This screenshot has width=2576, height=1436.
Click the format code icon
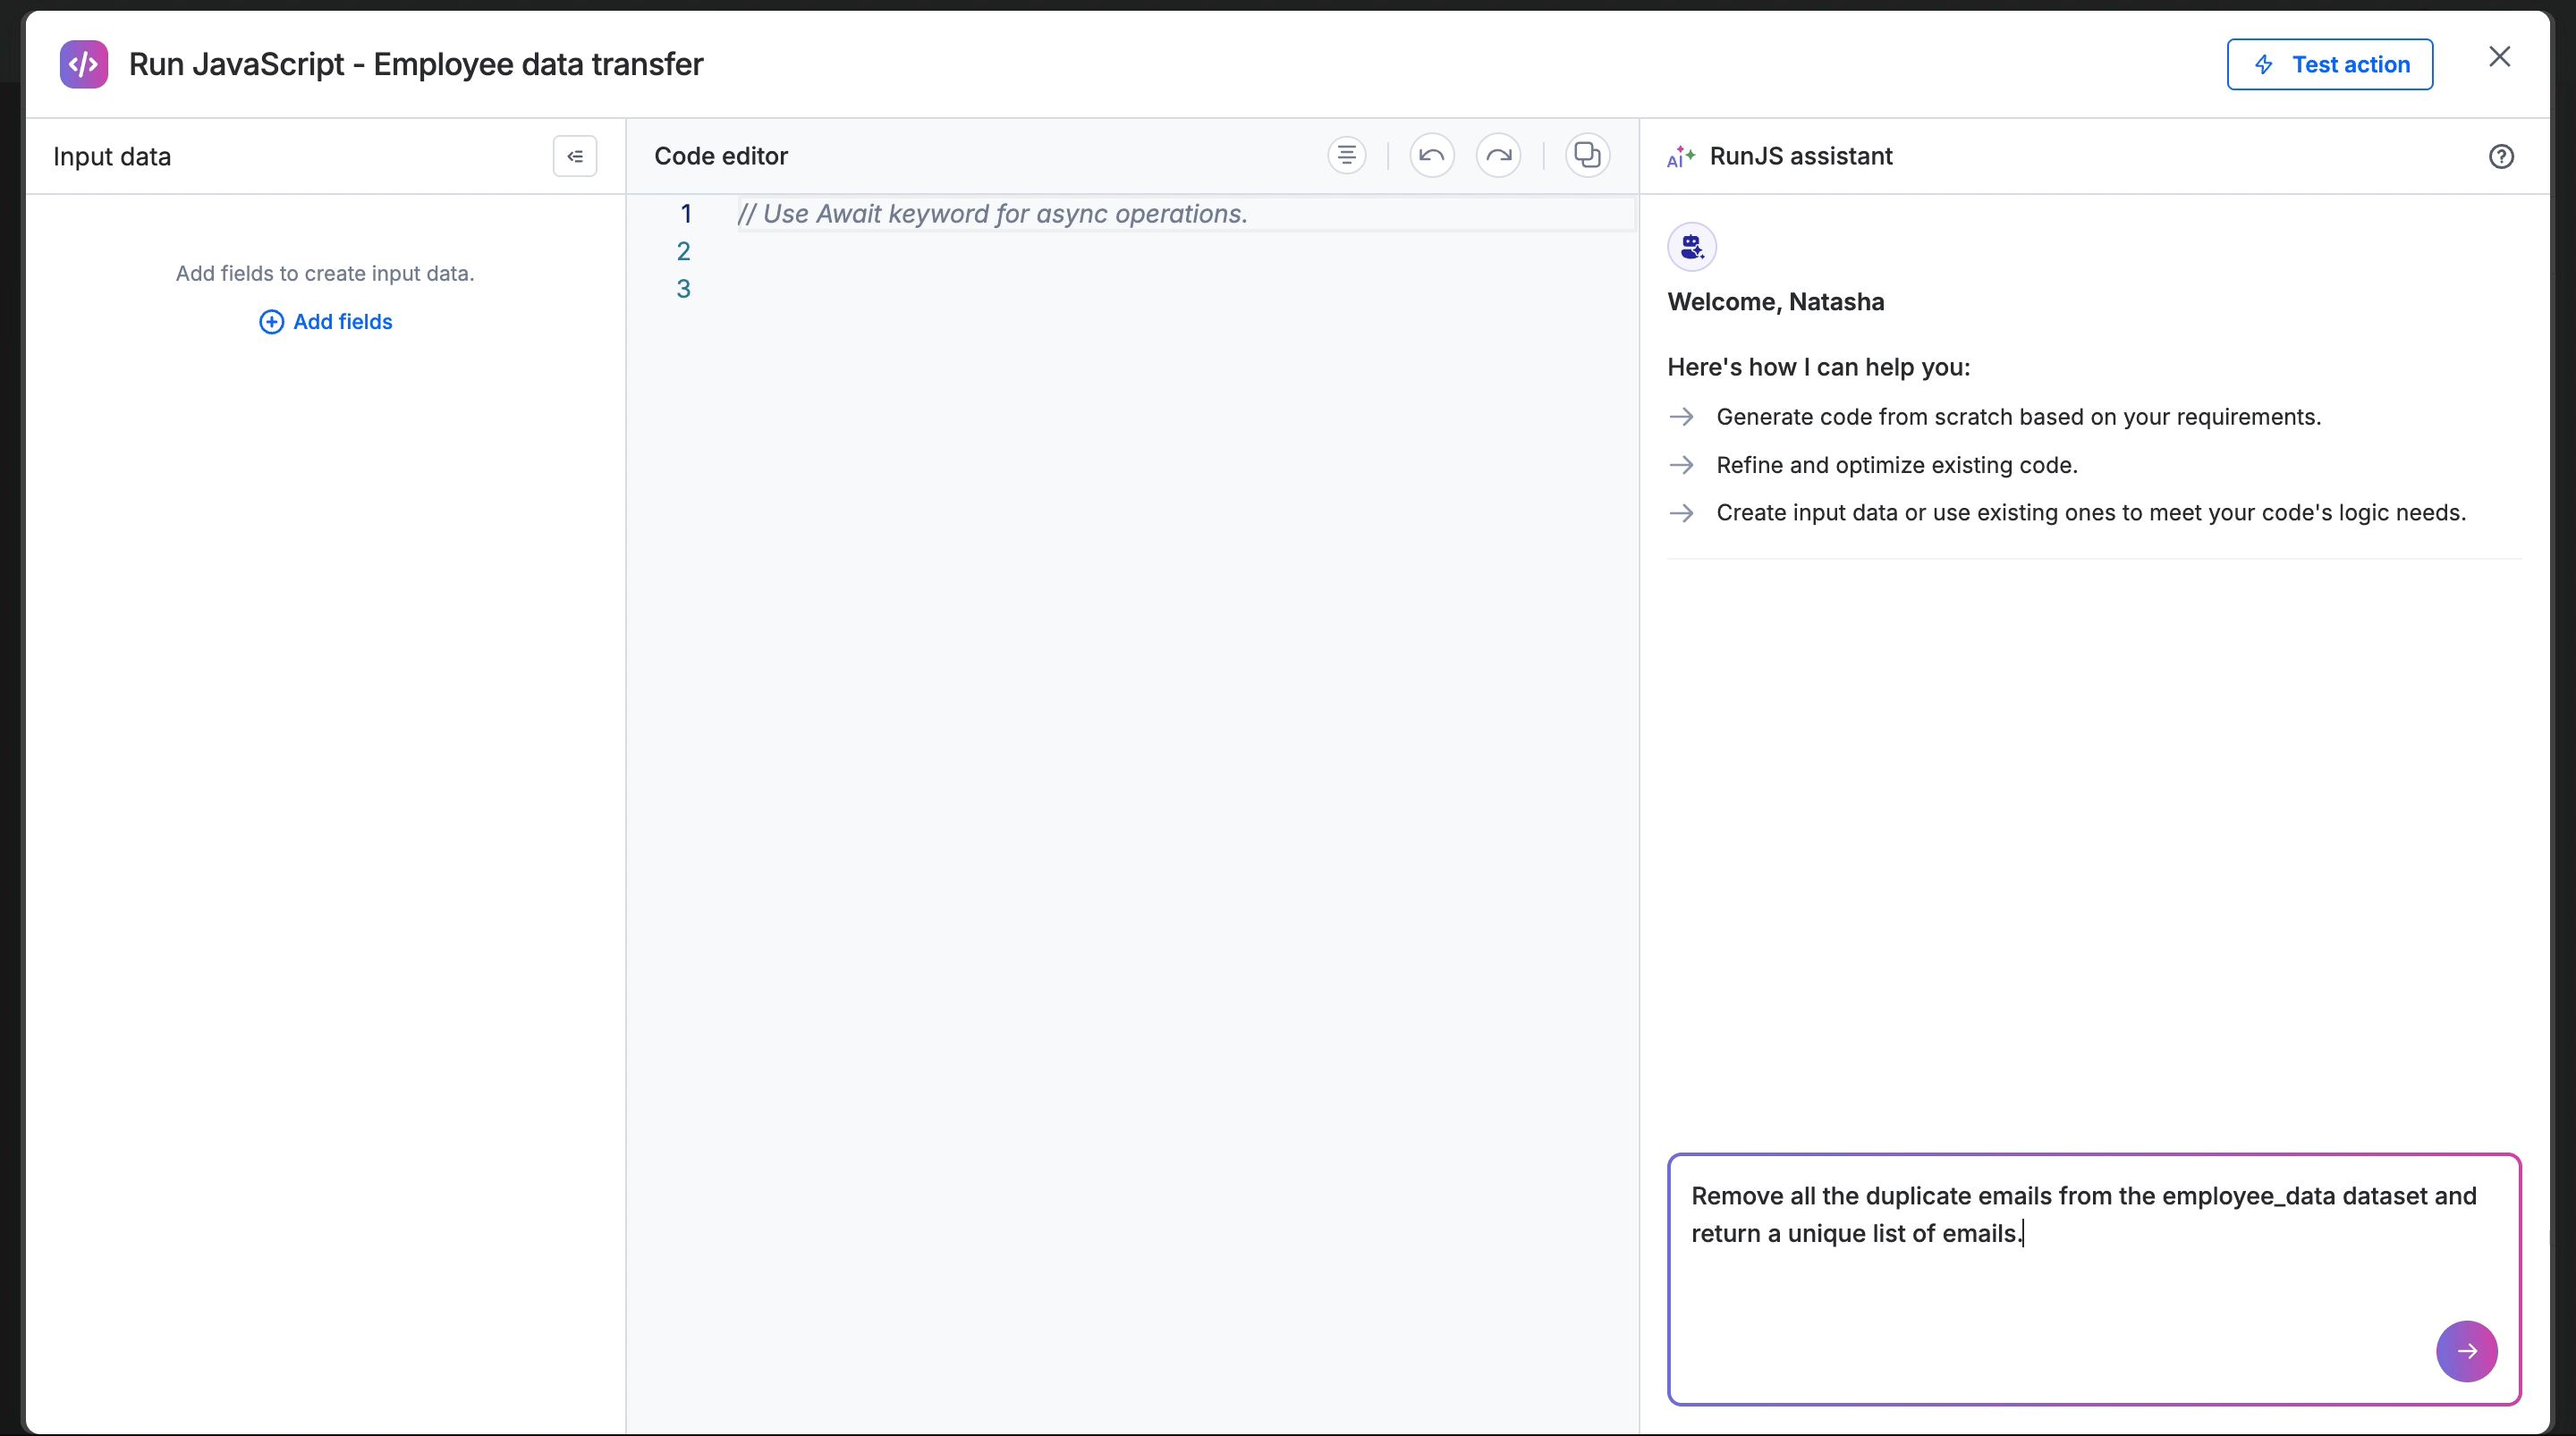1347,156
